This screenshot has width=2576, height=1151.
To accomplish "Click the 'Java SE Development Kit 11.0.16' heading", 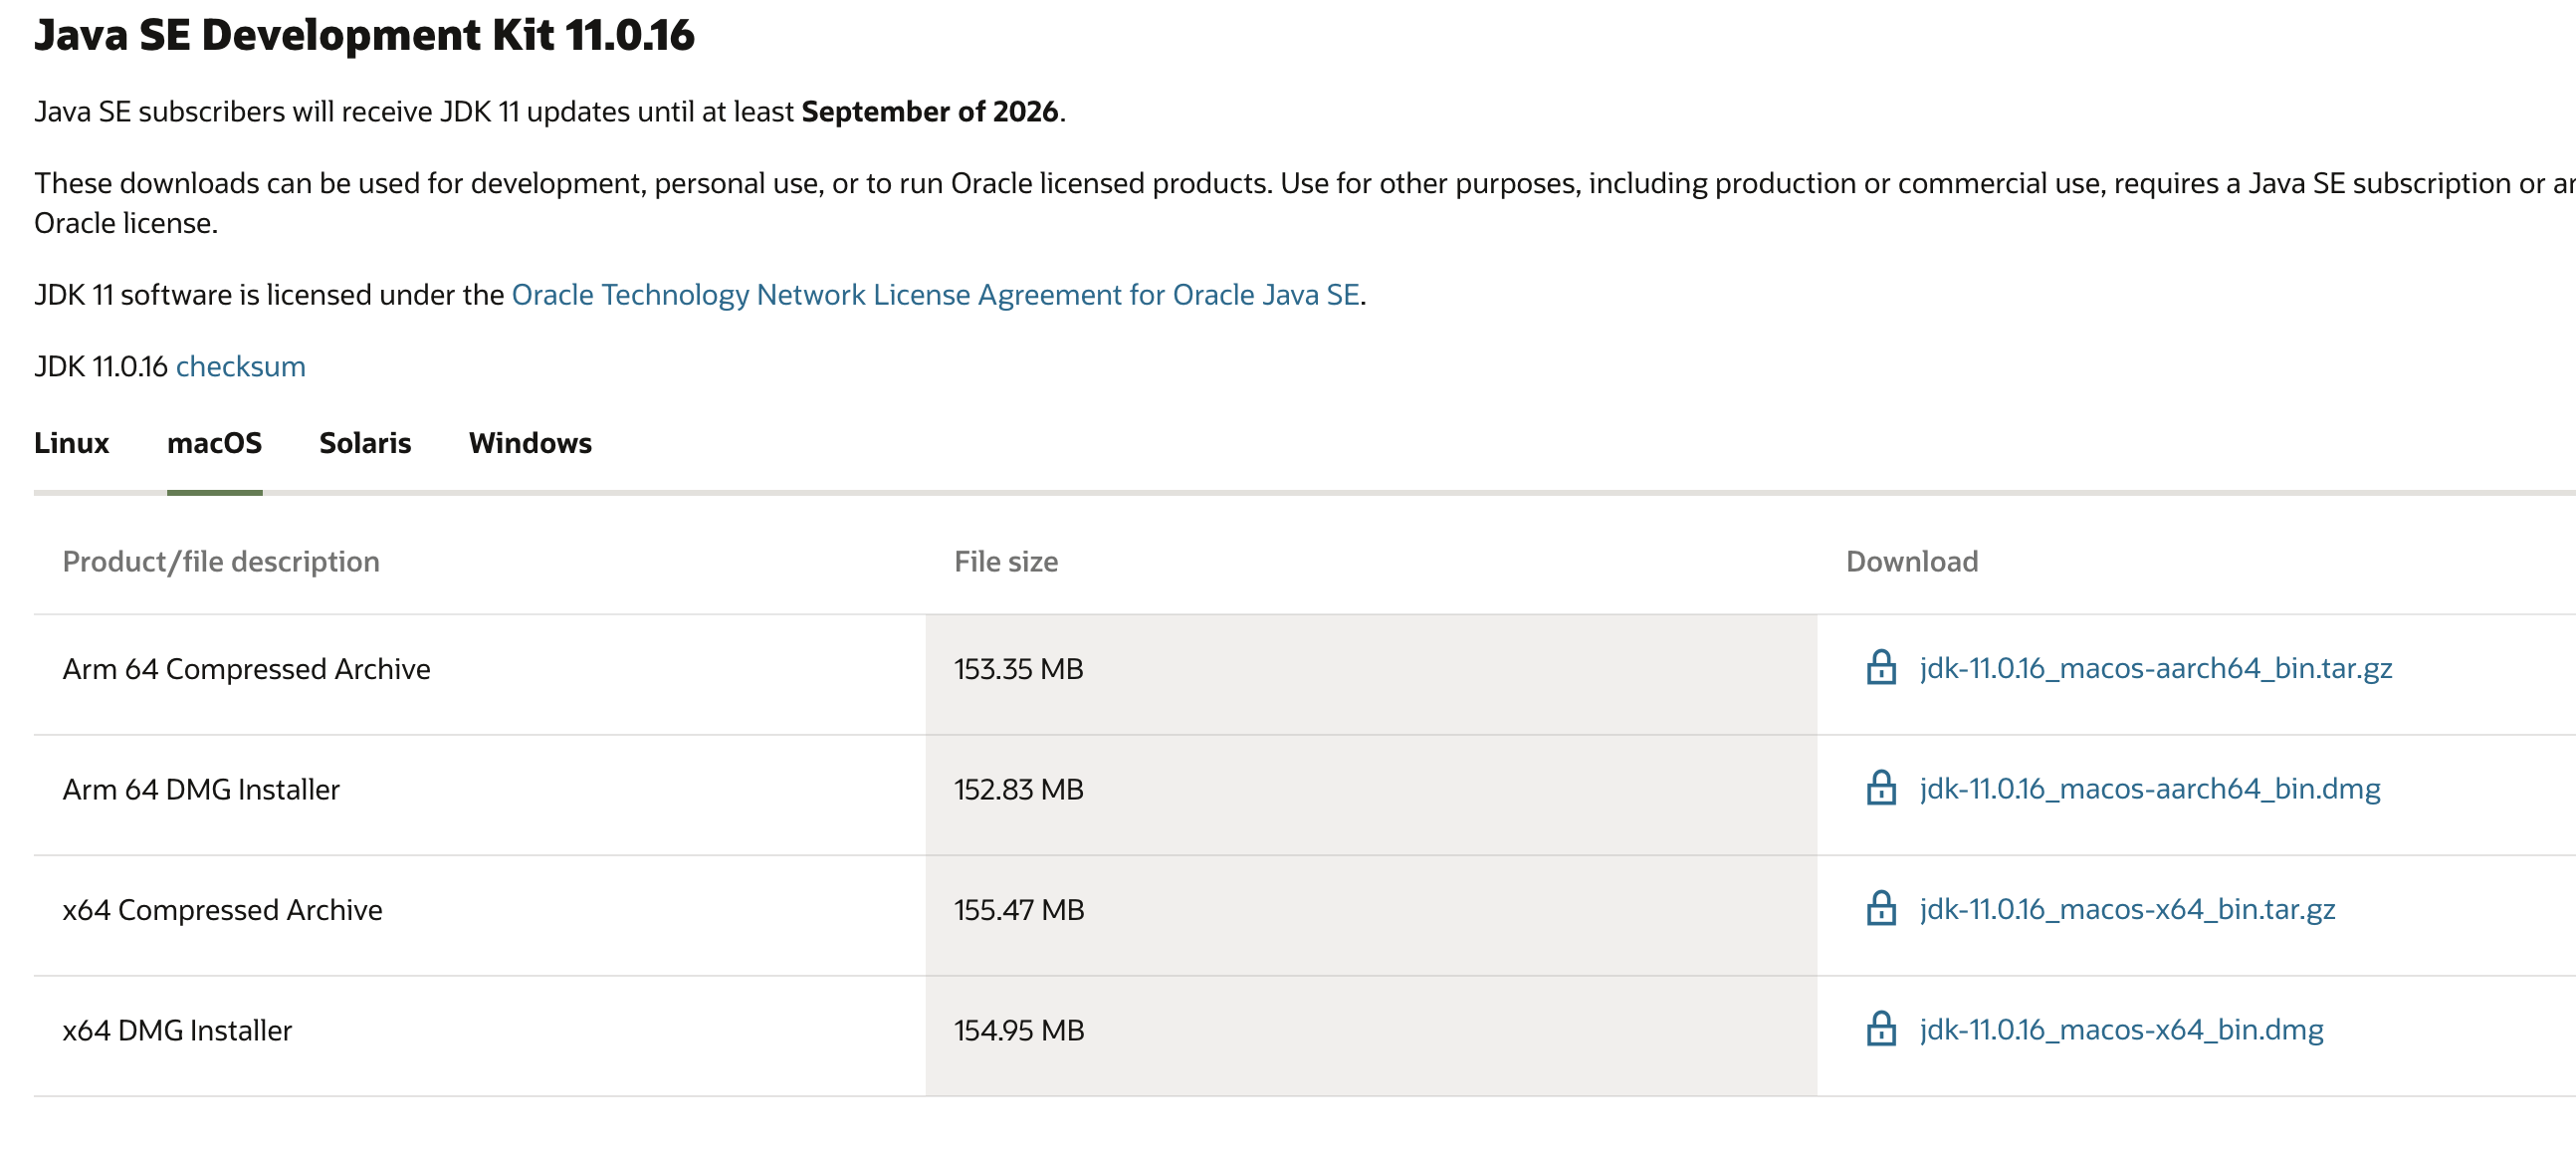I will pyautogui.click(x=364, y=36).
